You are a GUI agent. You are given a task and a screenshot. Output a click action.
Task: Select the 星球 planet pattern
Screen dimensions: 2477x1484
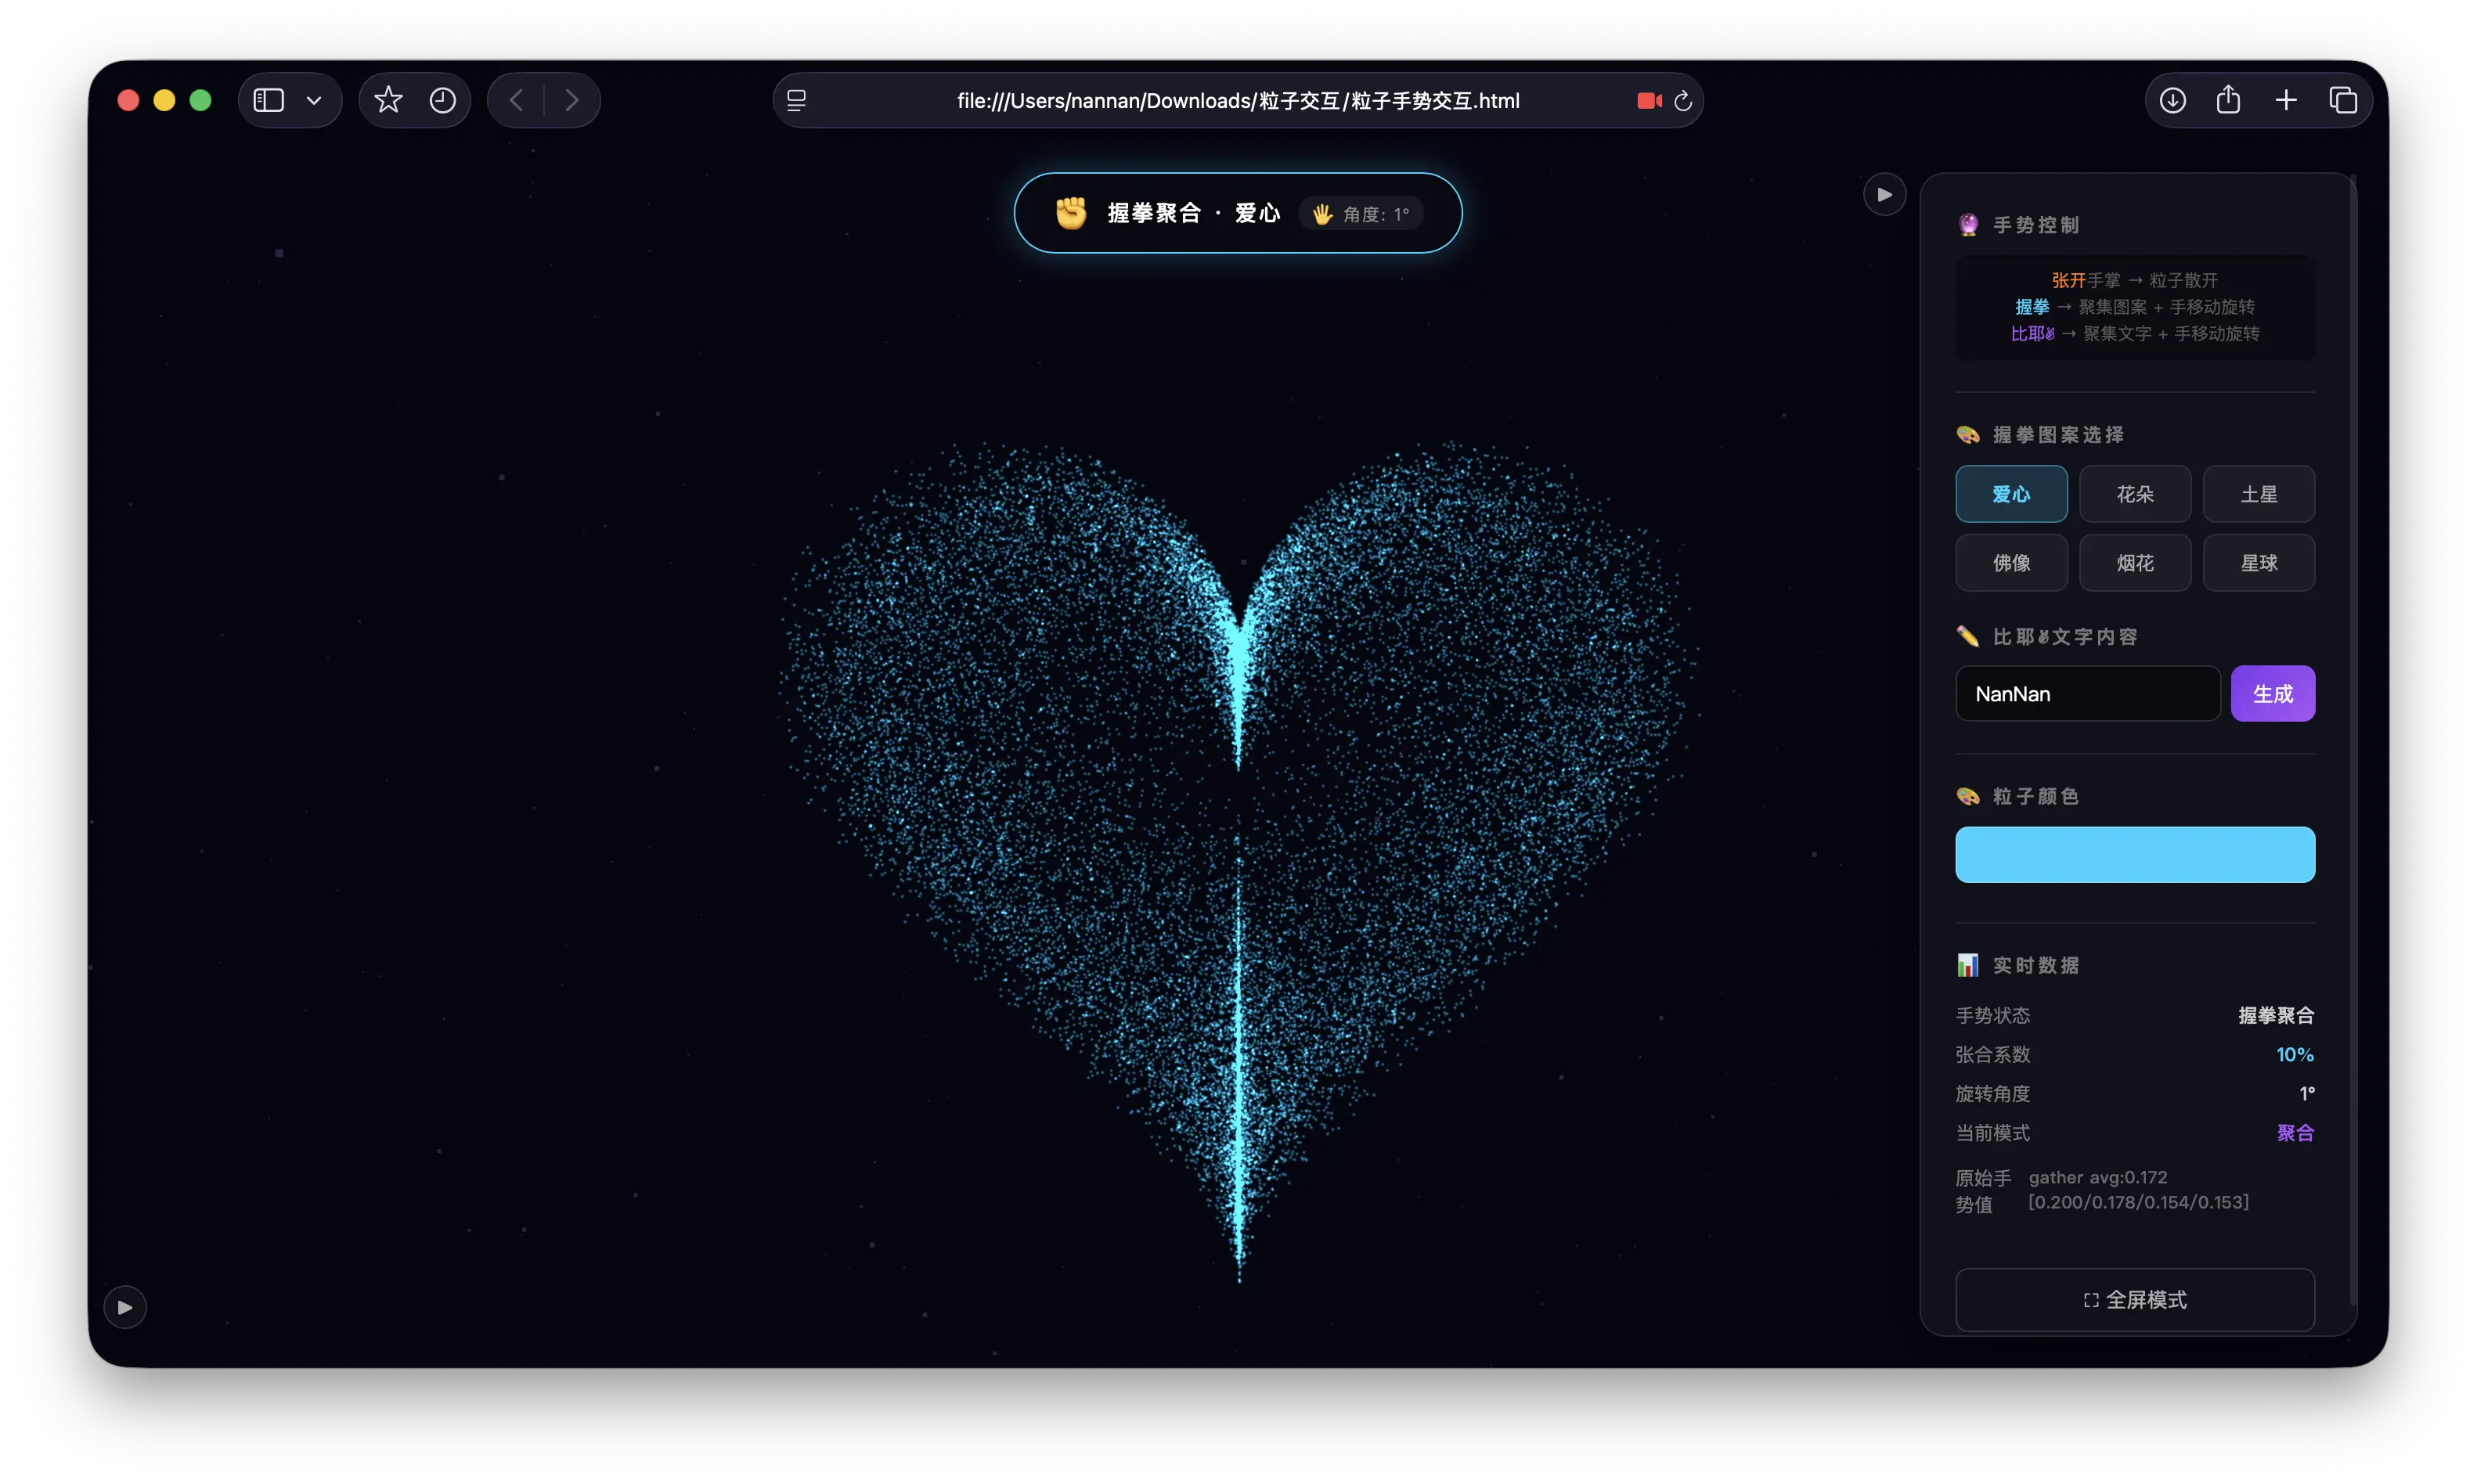coord(2259,563)
